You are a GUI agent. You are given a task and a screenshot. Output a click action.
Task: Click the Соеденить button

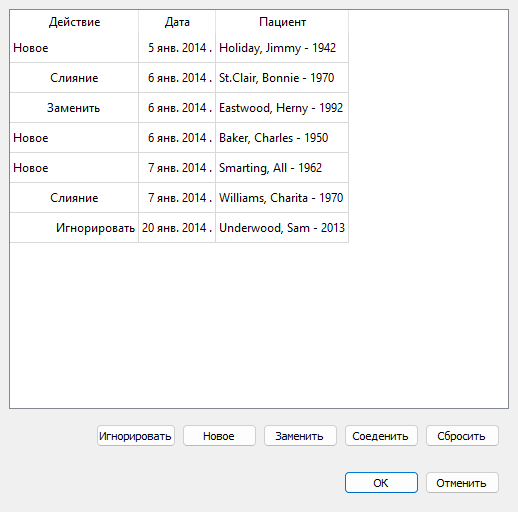pyautogui.click(x=381, y=436)
